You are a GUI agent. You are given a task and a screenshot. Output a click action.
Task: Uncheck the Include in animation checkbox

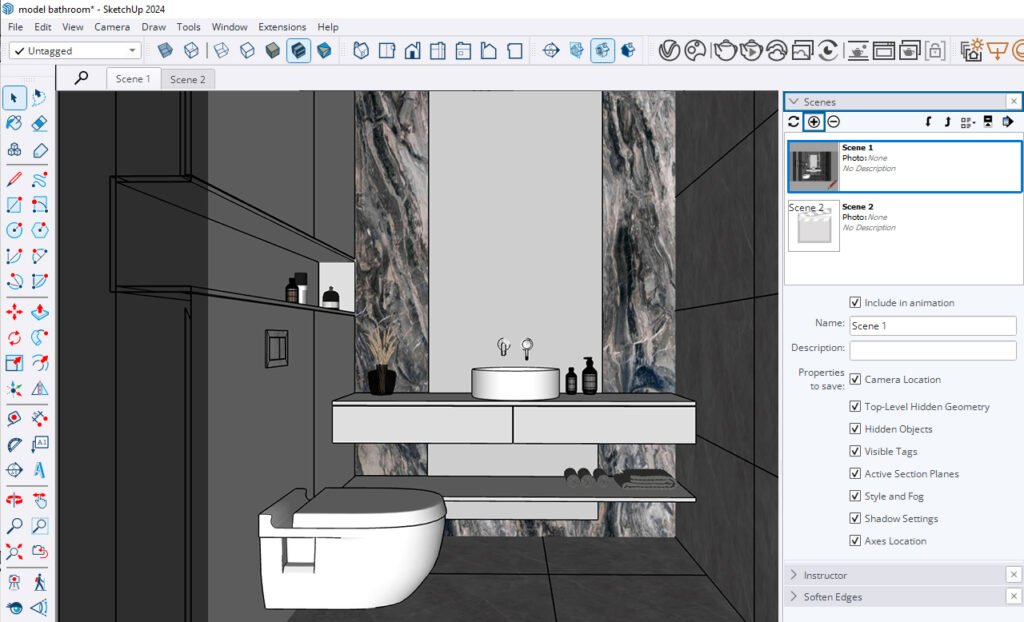[855, 303]
